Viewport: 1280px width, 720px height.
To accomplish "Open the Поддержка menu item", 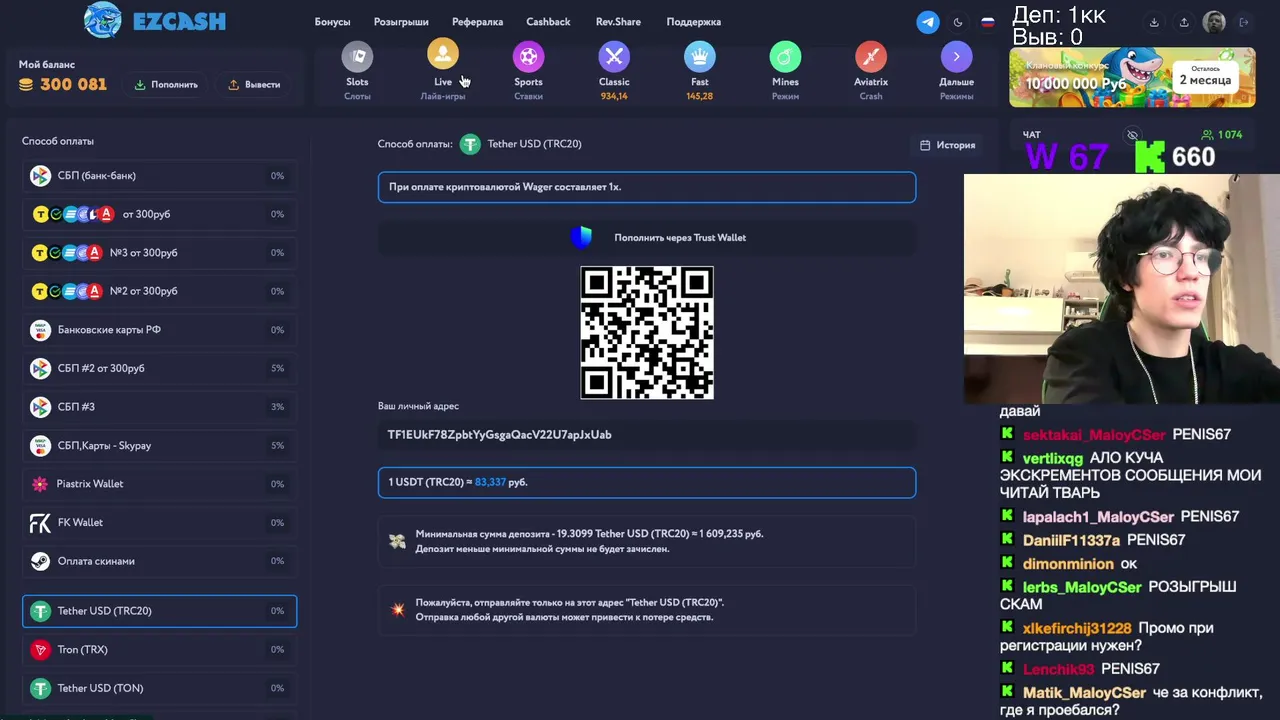I will [693, 22].
